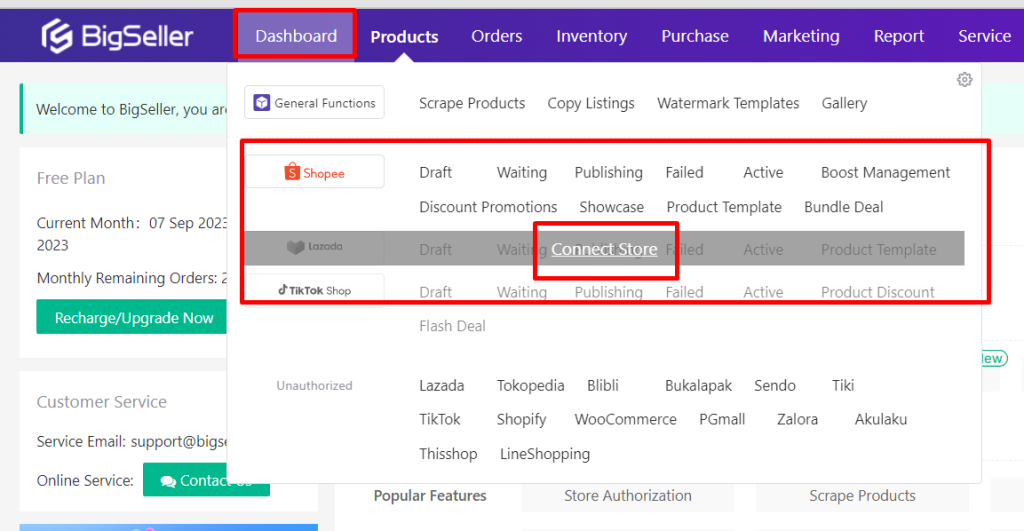
Task: Open Bundle Deal
Action: tap(844, 207)
